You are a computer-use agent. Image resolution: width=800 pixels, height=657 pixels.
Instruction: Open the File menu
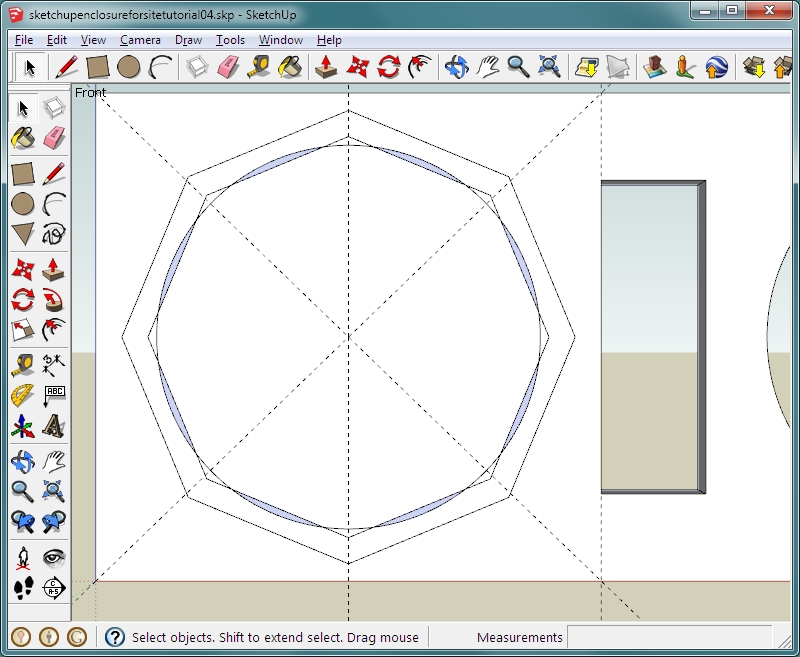pyautogui.click(x=24, y=40)
